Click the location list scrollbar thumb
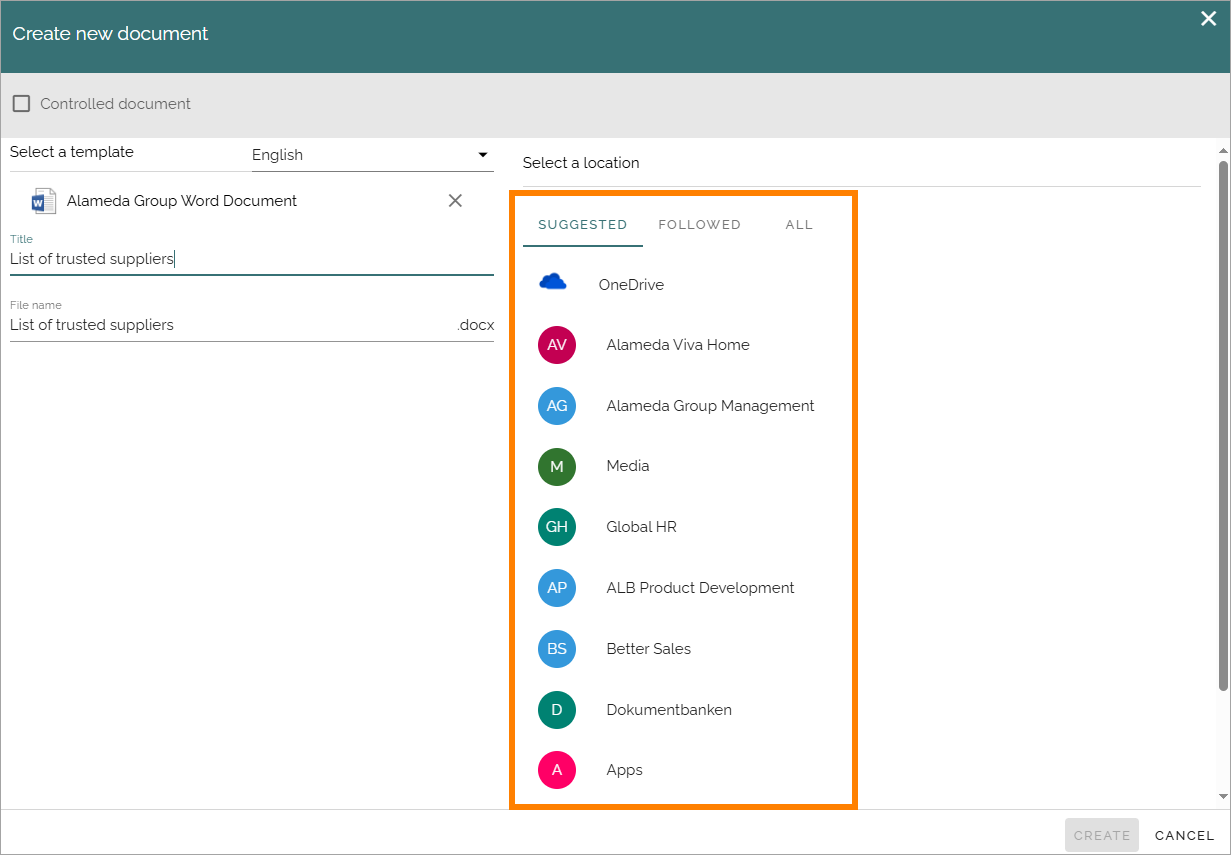1231x855 pixels. coord(1223,425)
